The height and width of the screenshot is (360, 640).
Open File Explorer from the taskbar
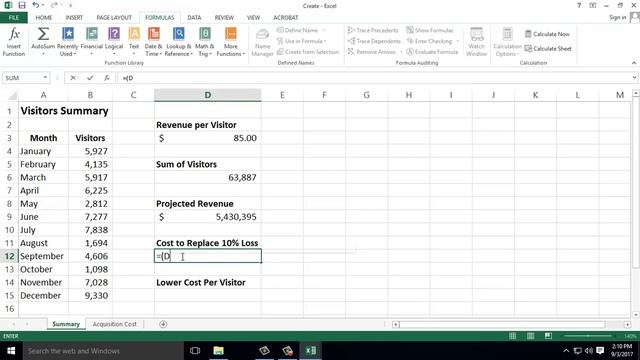point(218,351)
